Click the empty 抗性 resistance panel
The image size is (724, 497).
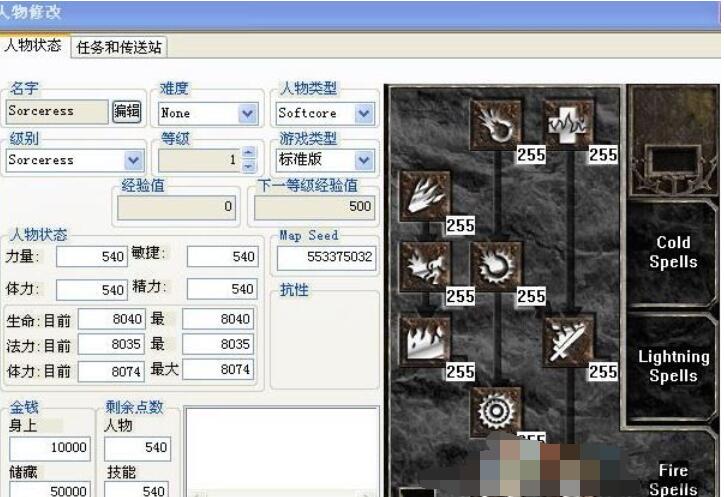325,340
